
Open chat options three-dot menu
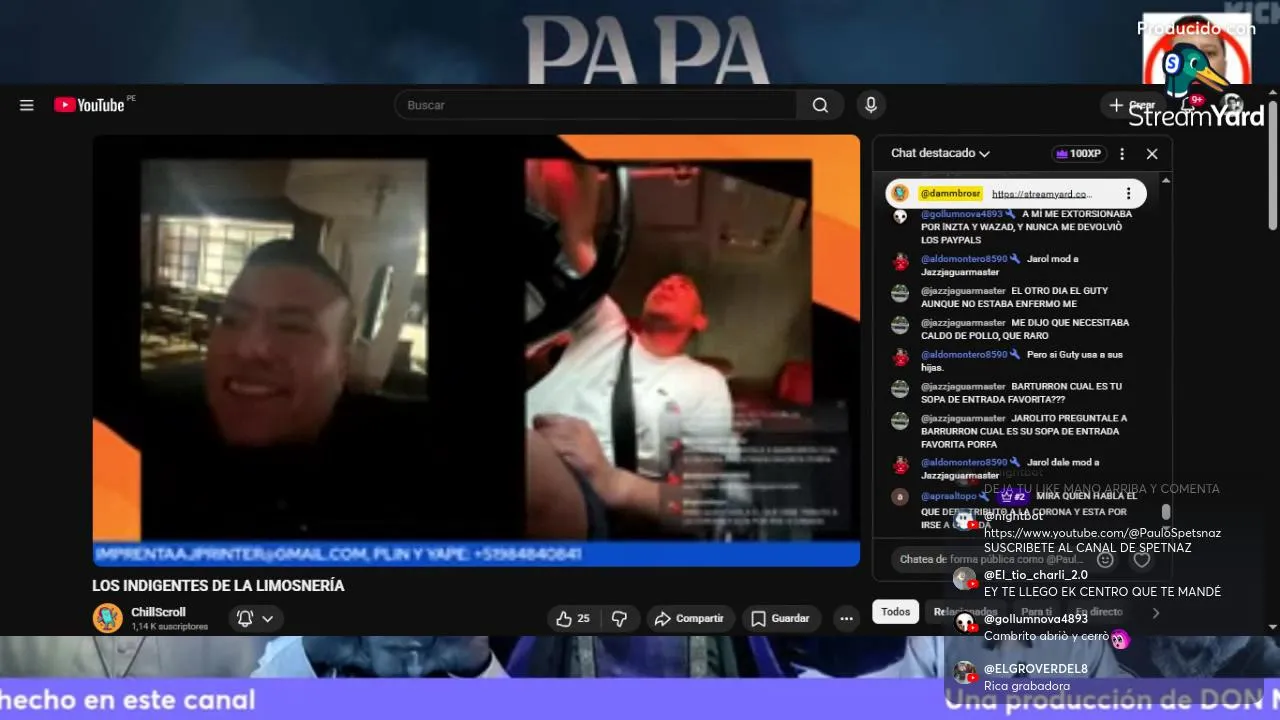(1122, 154)
